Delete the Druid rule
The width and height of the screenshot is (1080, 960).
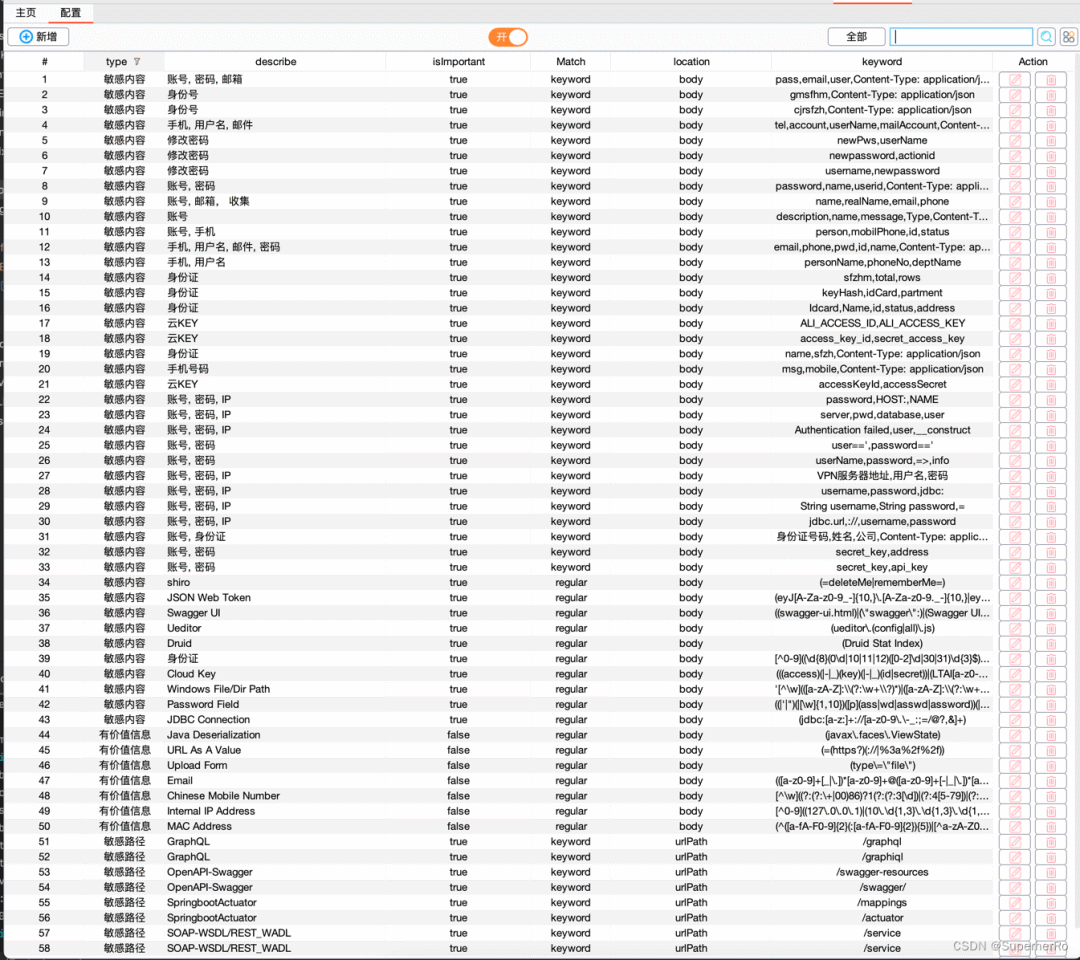tap(1051, 643)
